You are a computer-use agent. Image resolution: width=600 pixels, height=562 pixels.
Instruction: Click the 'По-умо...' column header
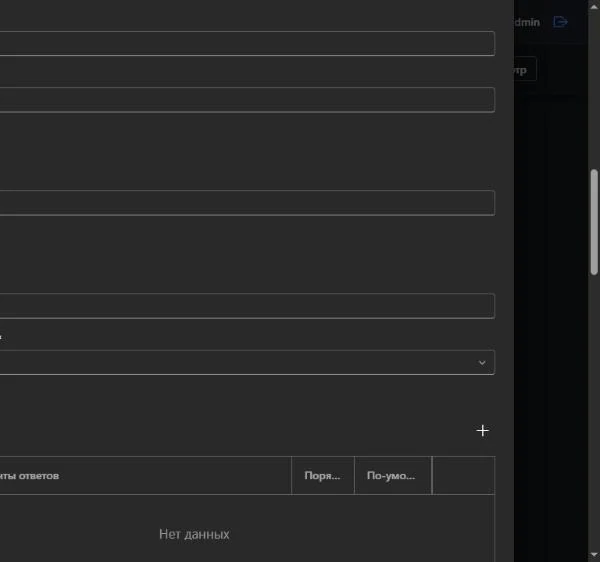(x=393, y=476)
